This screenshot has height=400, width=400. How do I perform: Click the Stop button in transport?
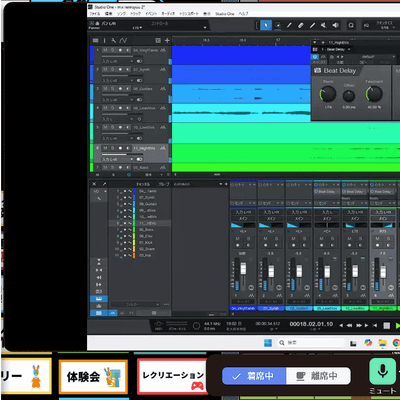click(x=386, y=325)
